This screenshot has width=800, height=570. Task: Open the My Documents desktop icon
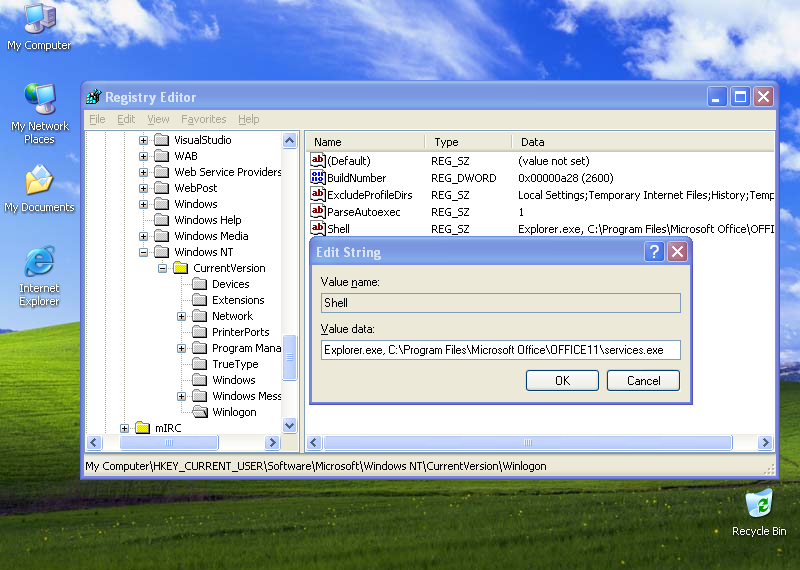click(39, 189)
